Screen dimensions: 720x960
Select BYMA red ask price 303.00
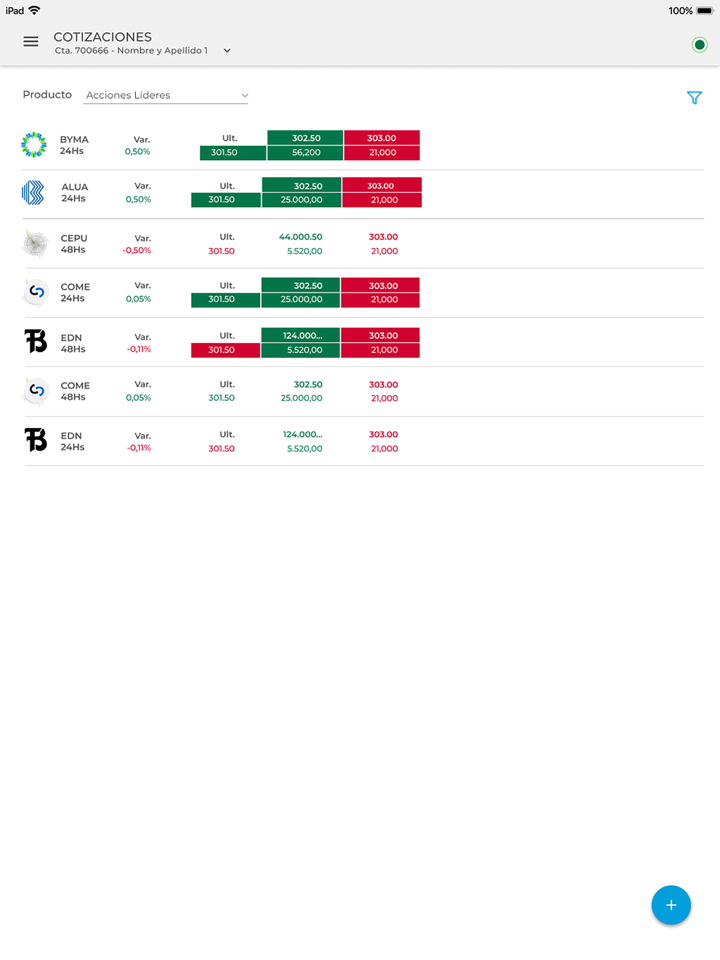coord(381,138)
